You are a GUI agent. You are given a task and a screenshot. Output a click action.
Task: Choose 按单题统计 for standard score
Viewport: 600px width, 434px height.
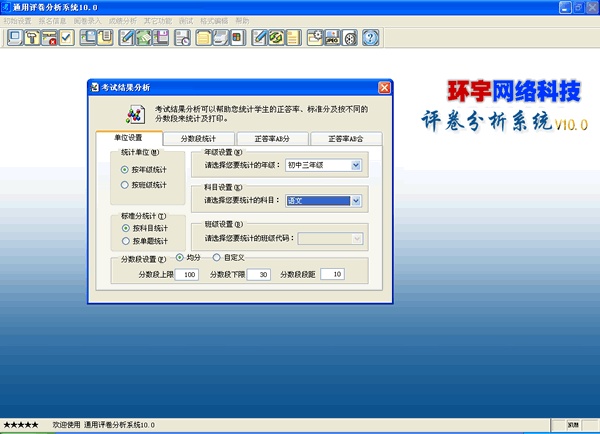click(124, 243)
